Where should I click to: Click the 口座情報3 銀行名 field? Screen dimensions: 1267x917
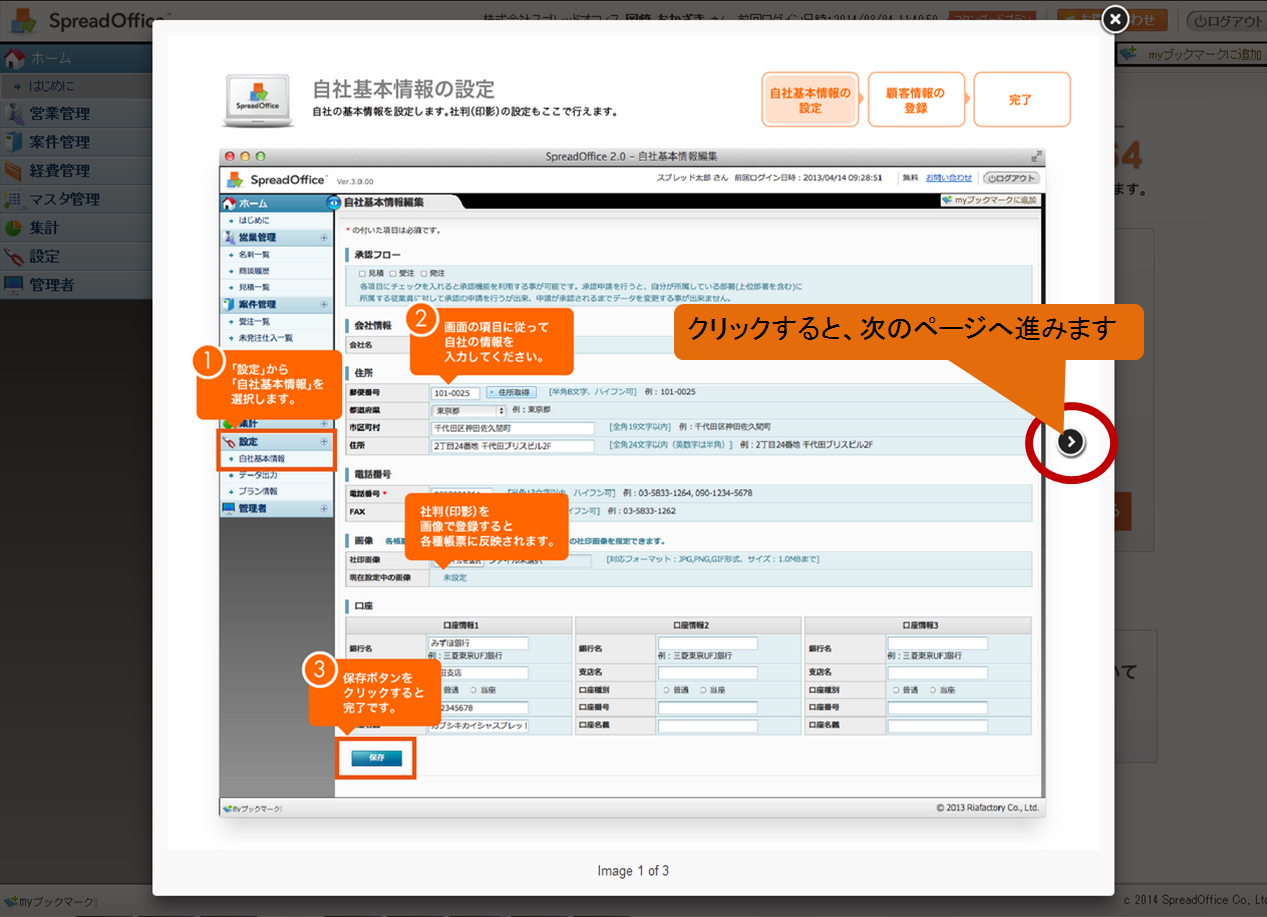coord(938,643)
